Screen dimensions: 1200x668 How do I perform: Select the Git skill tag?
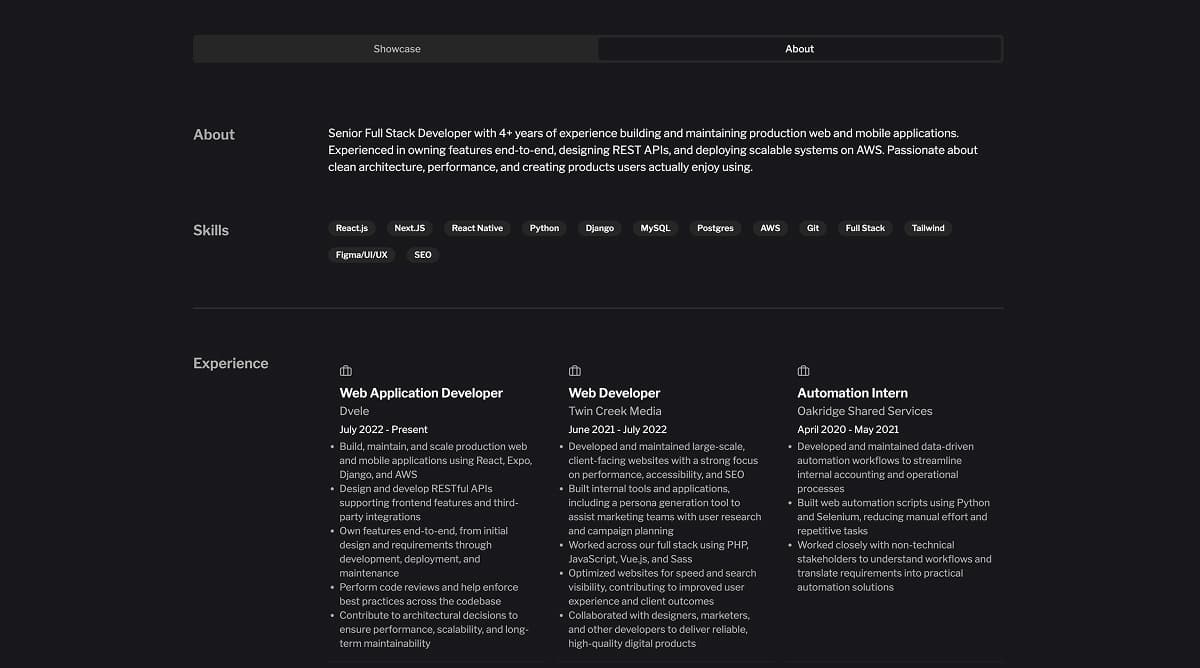pyautogui.click(x=813, y=228)
